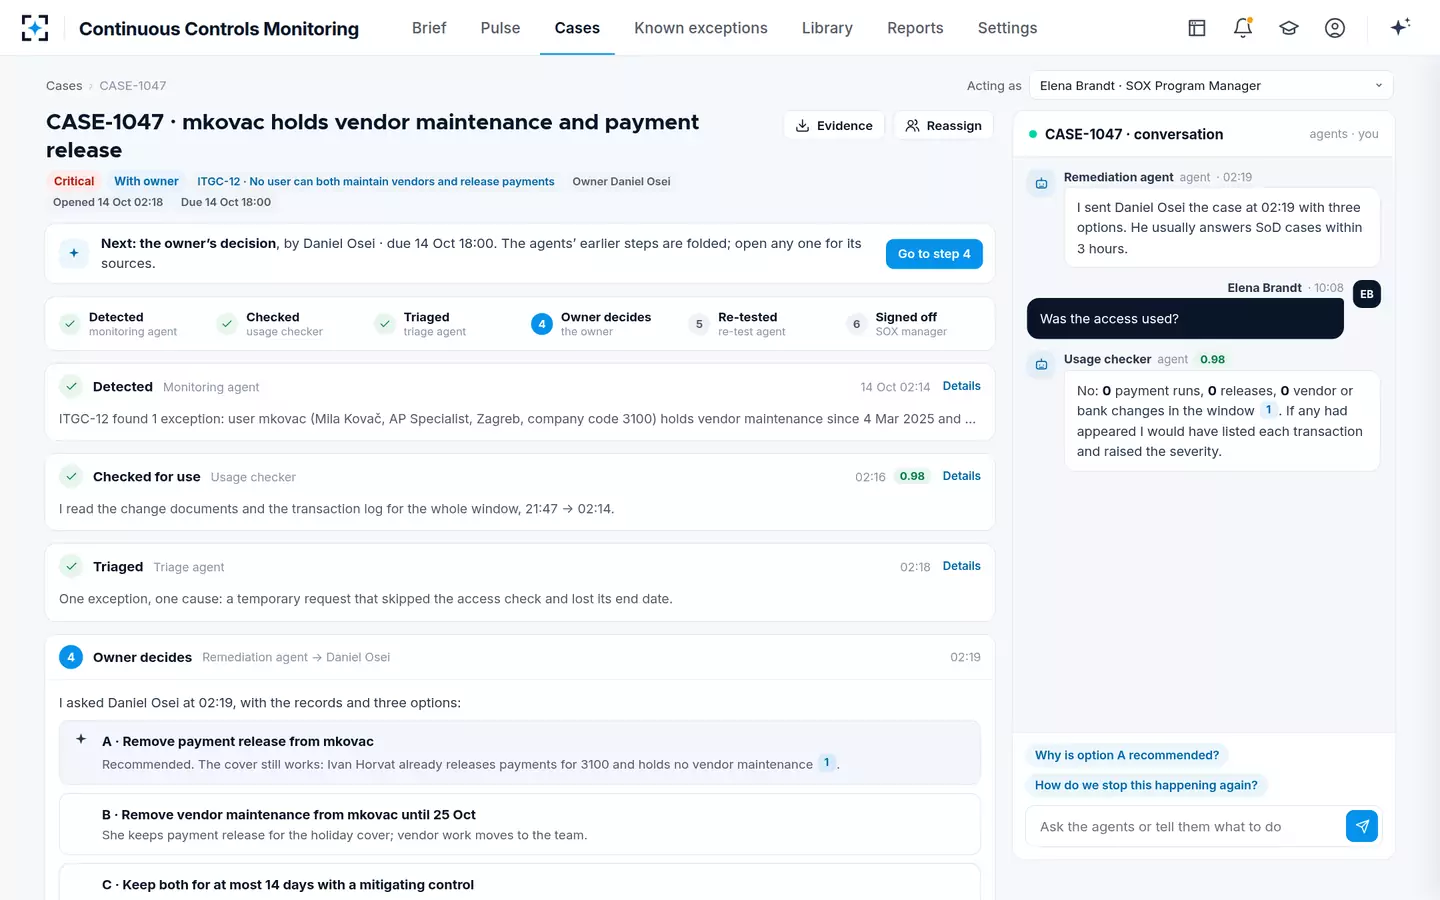This screenshot has height=900, width=1440.
Task: Click the Critical severity tag
Action: click(74, 182)
